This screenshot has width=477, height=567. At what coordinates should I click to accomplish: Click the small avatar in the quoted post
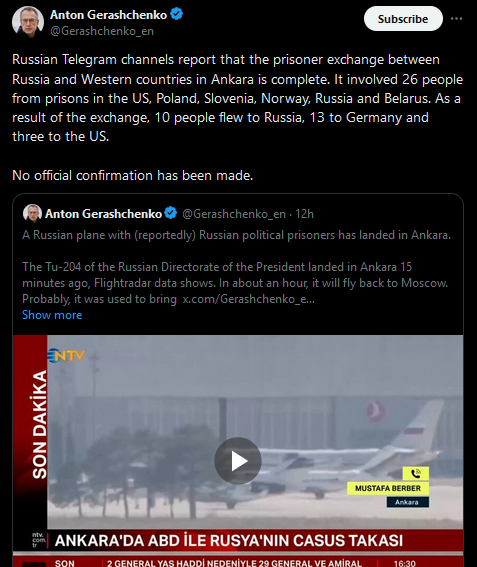tap(32, 213)
